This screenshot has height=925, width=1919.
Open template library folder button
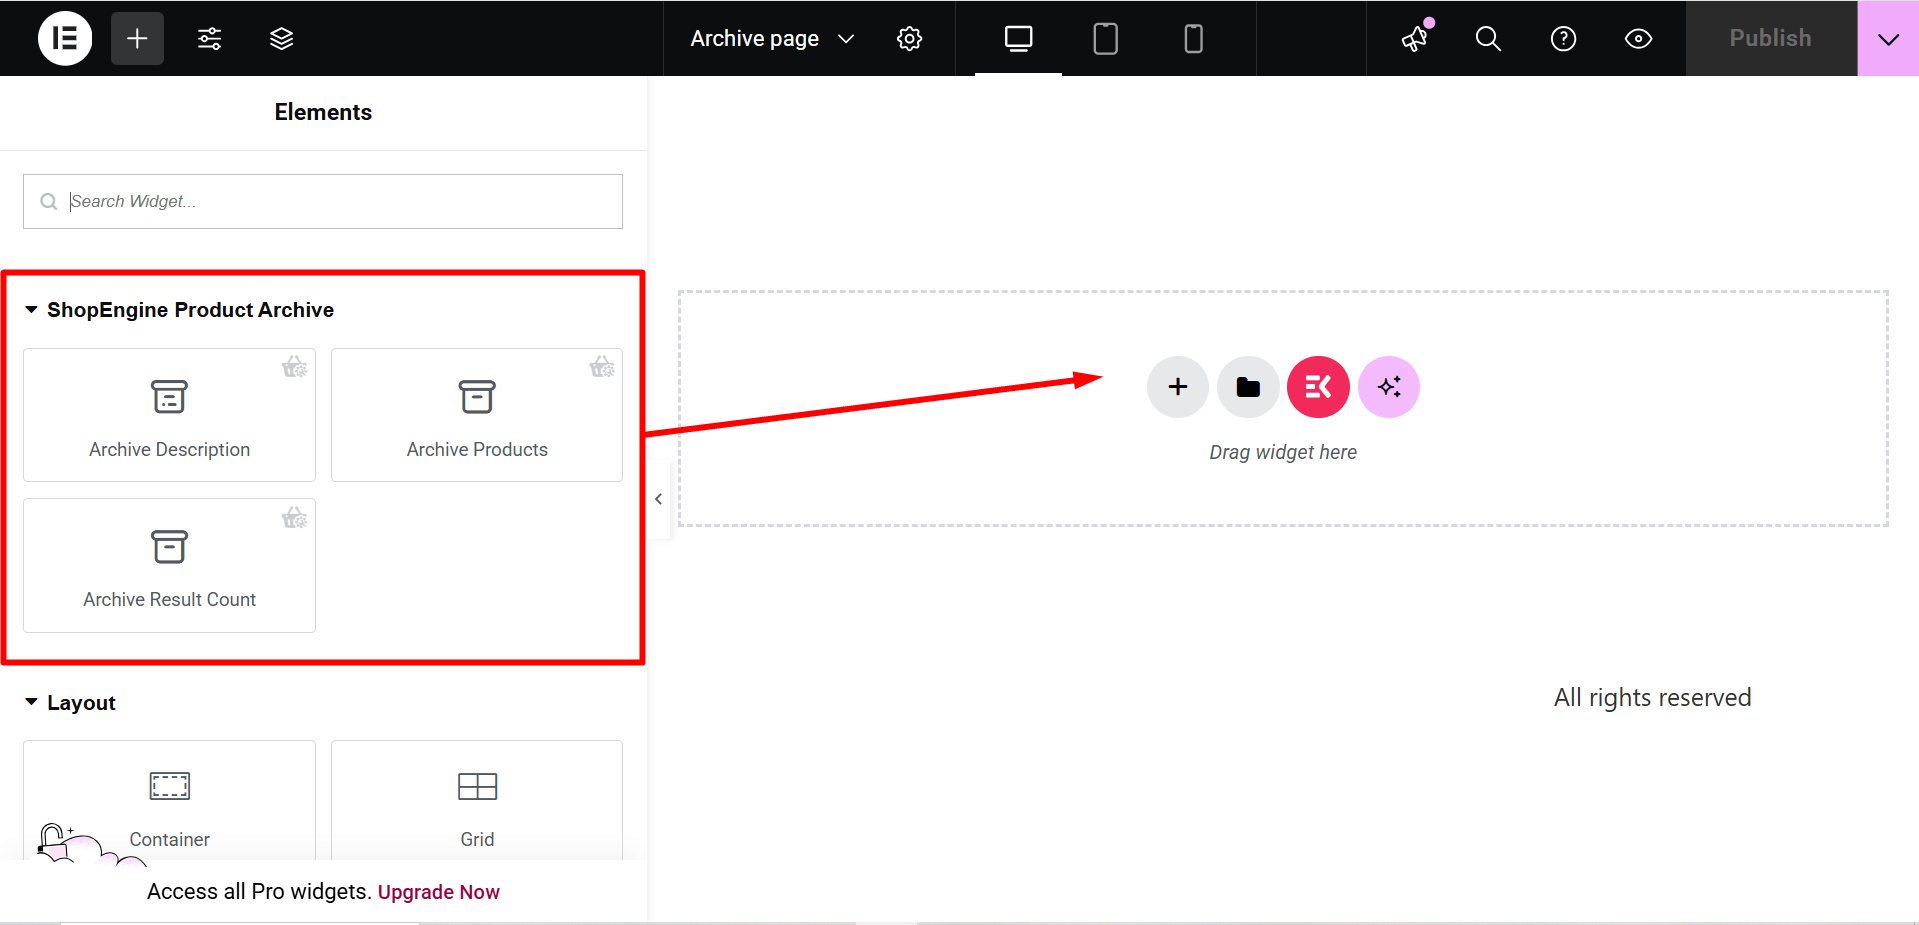[x=1248, y=387]
